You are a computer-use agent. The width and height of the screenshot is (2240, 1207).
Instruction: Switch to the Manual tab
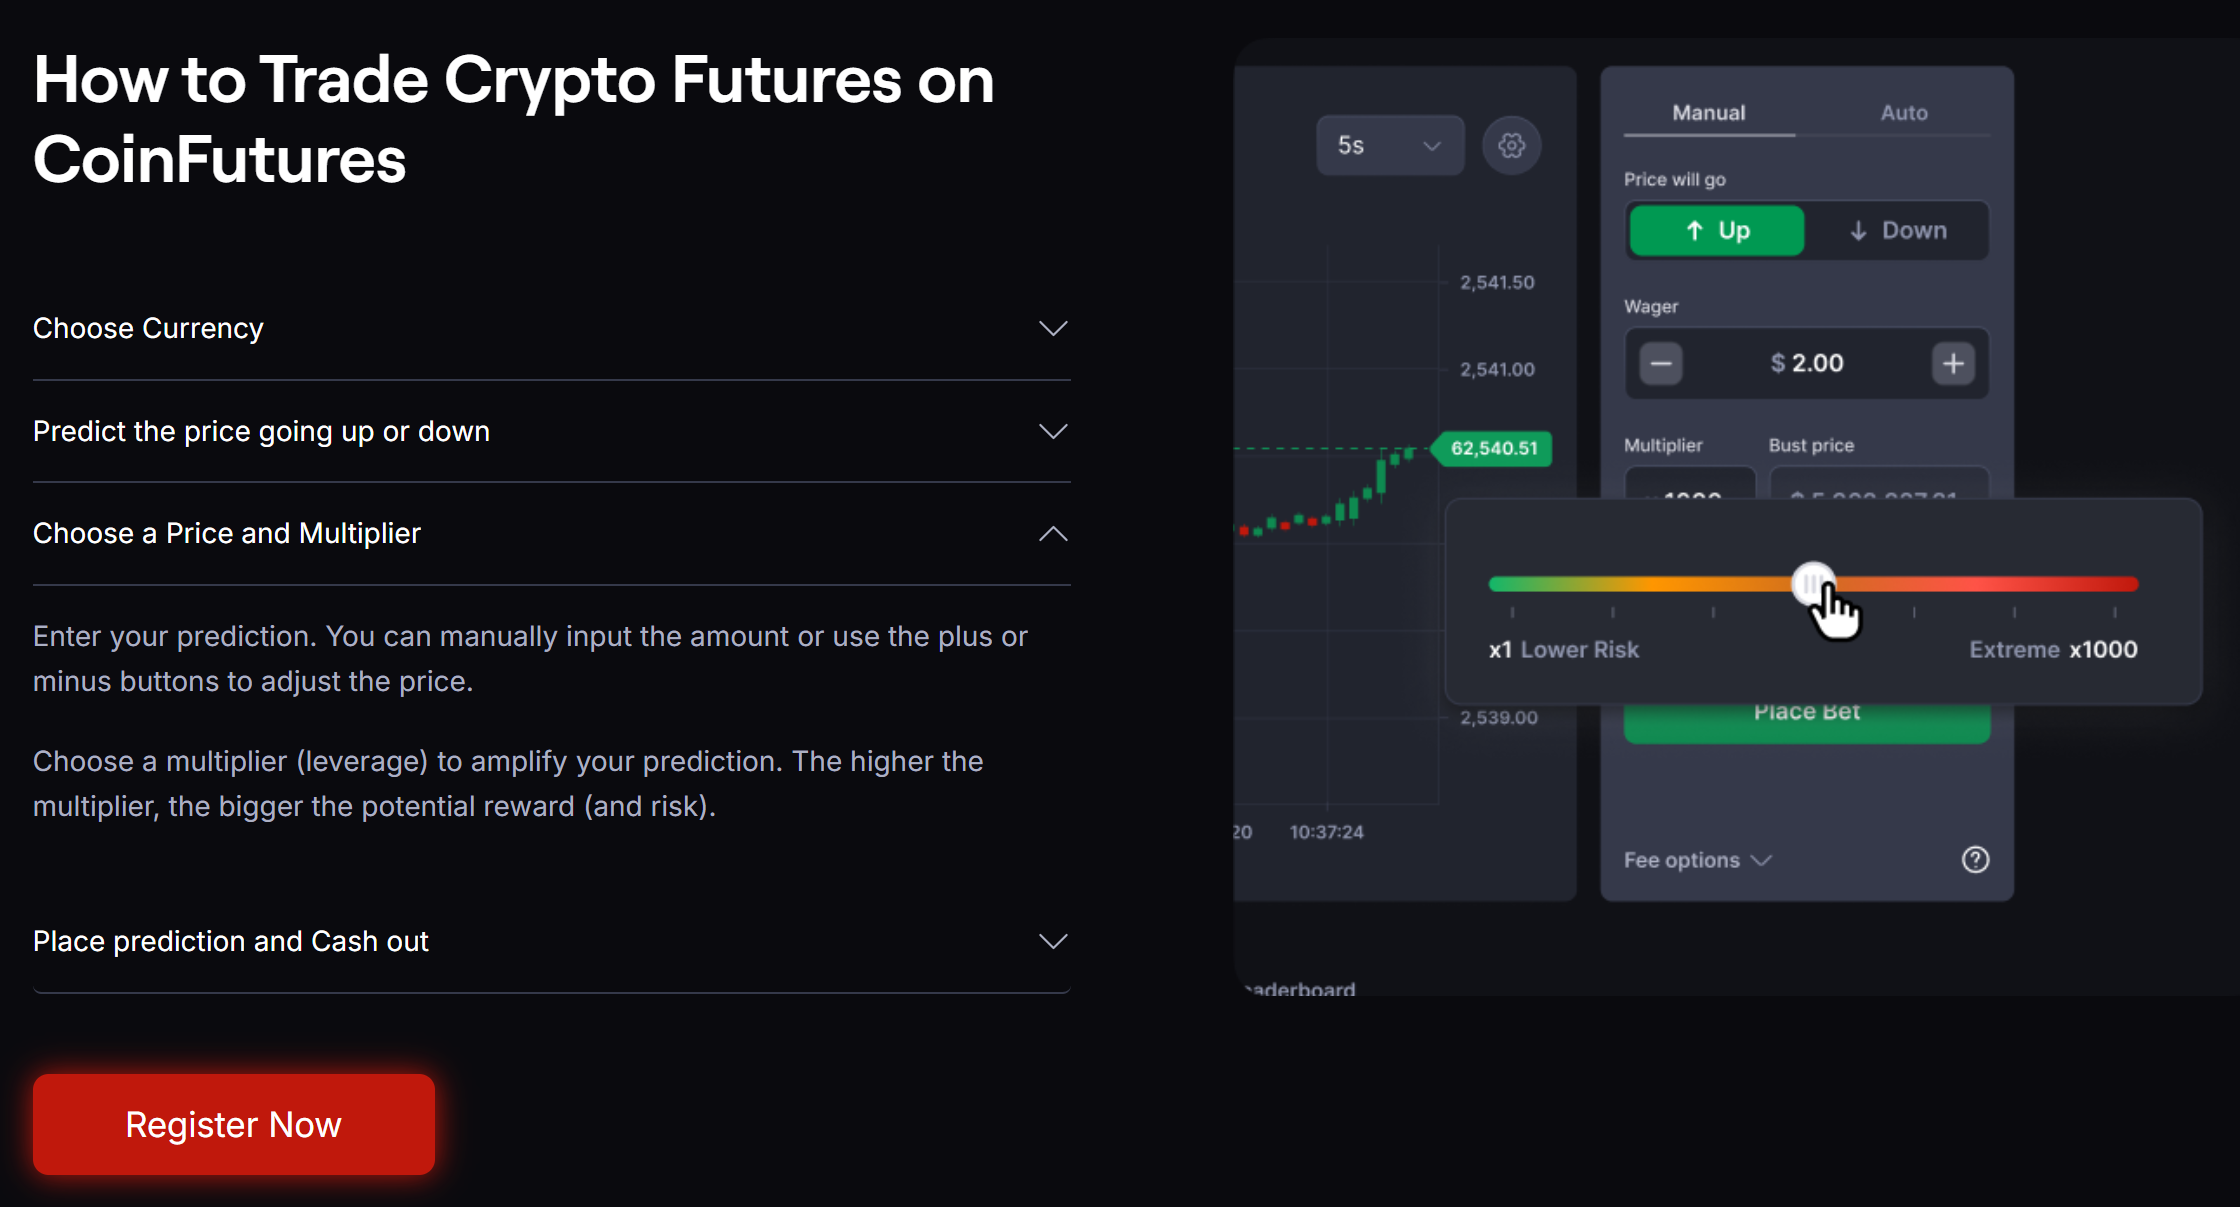click(1707, 112)
